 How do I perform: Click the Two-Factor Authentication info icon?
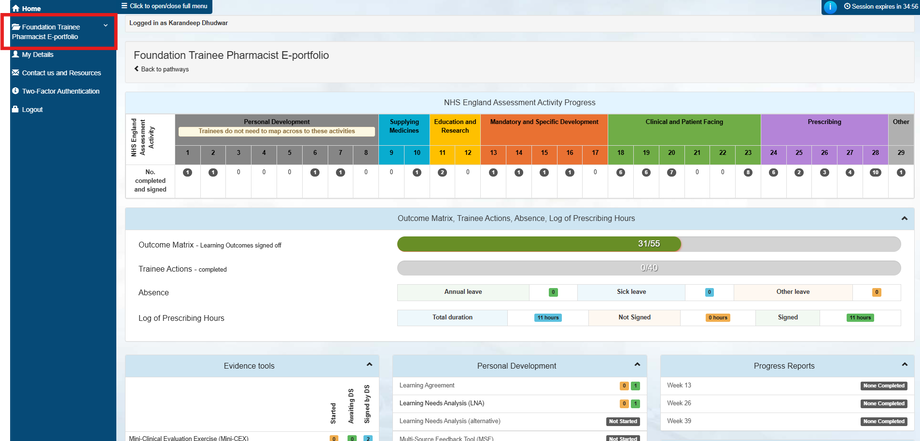pyautogui.click(x=15, y=91)
